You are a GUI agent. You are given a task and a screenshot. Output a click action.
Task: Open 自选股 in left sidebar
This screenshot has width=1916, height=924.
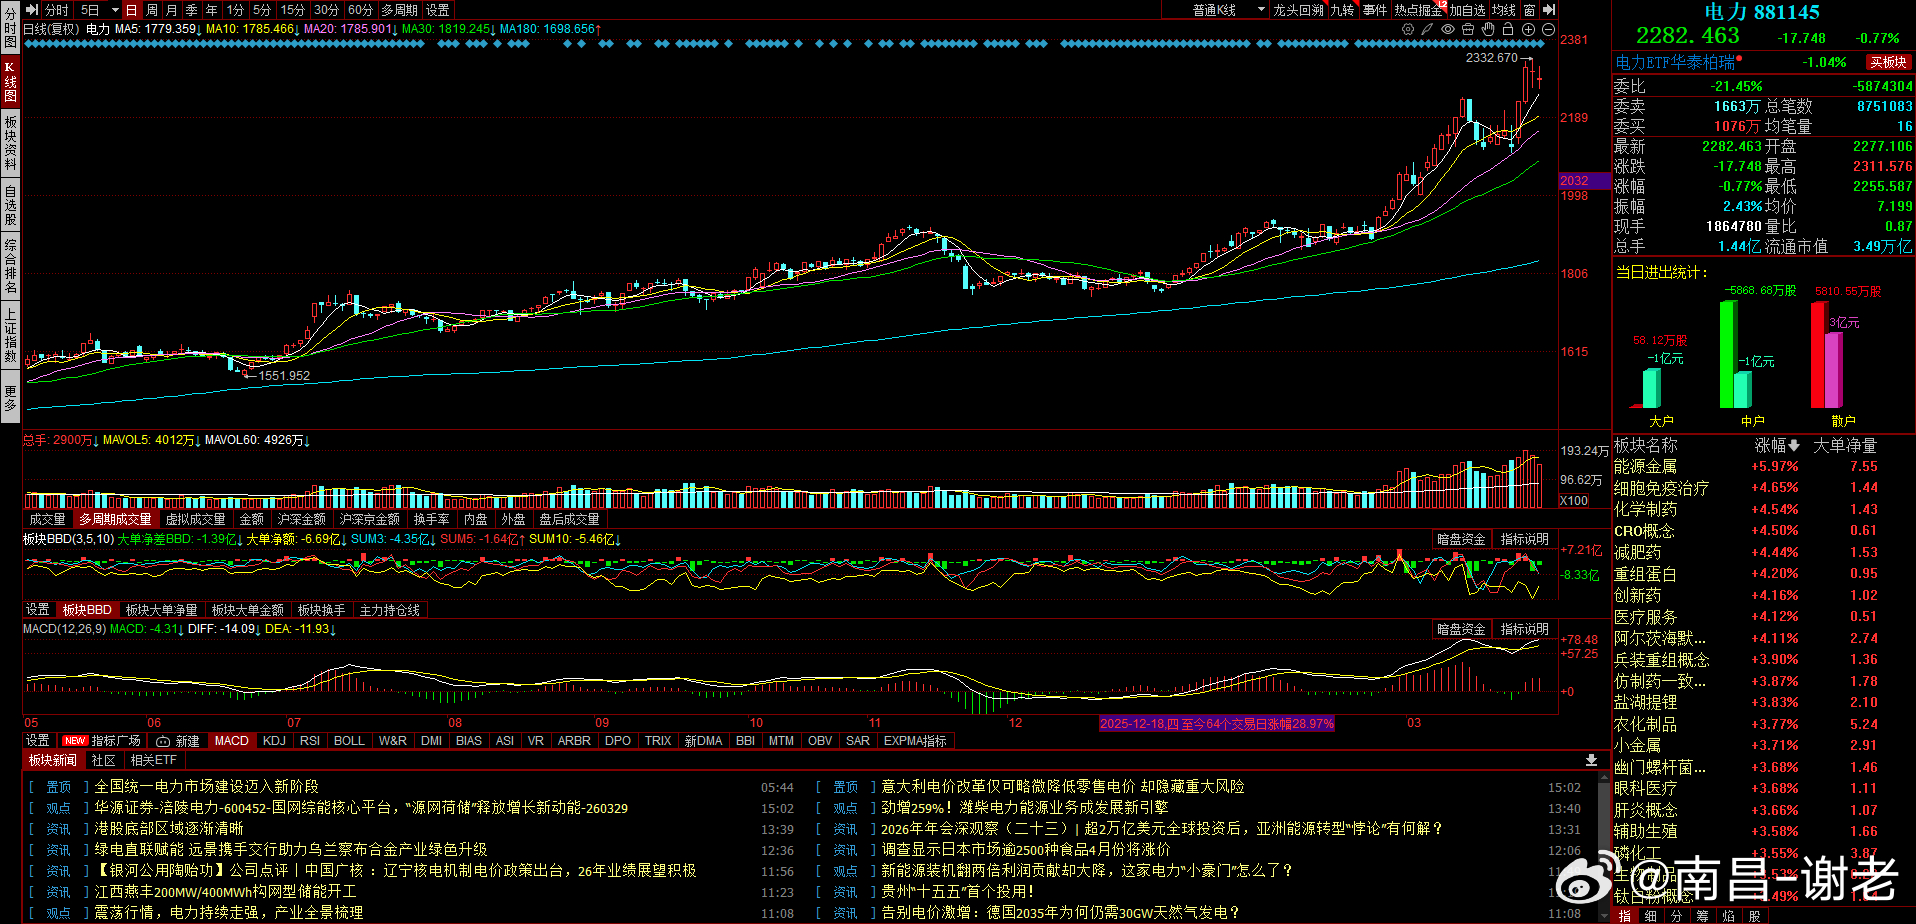10,205
